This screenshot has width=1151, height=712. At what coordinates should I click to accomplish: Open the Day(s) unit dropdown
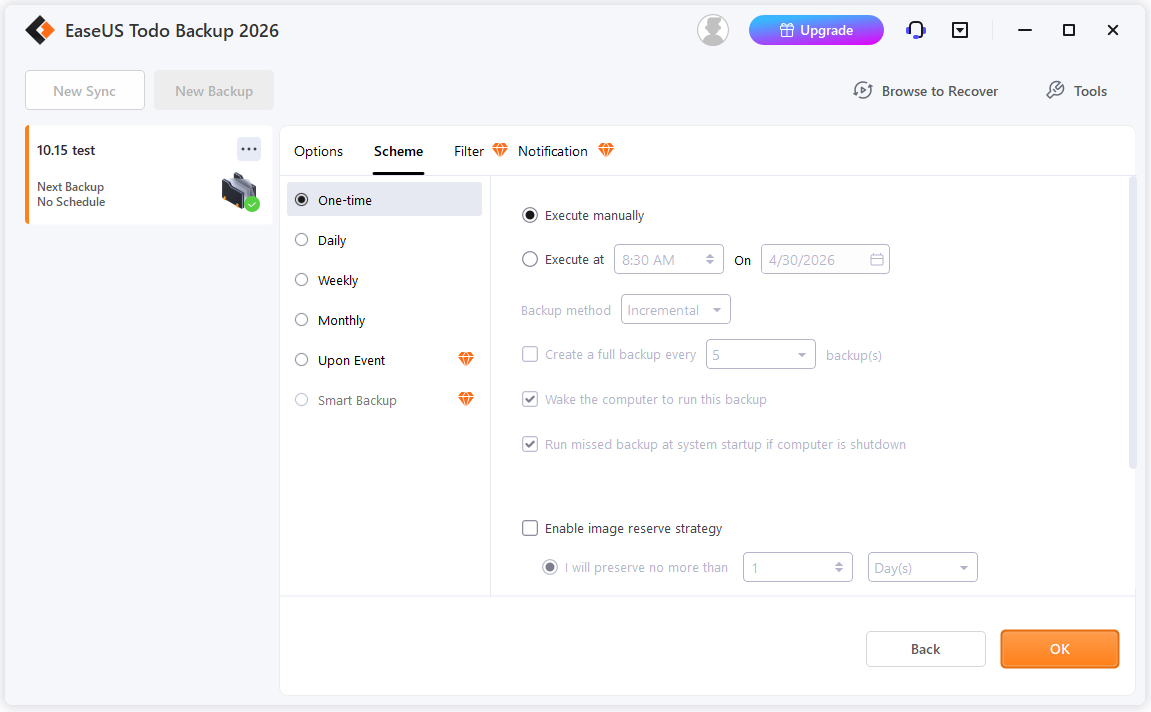tap(923, 567)
